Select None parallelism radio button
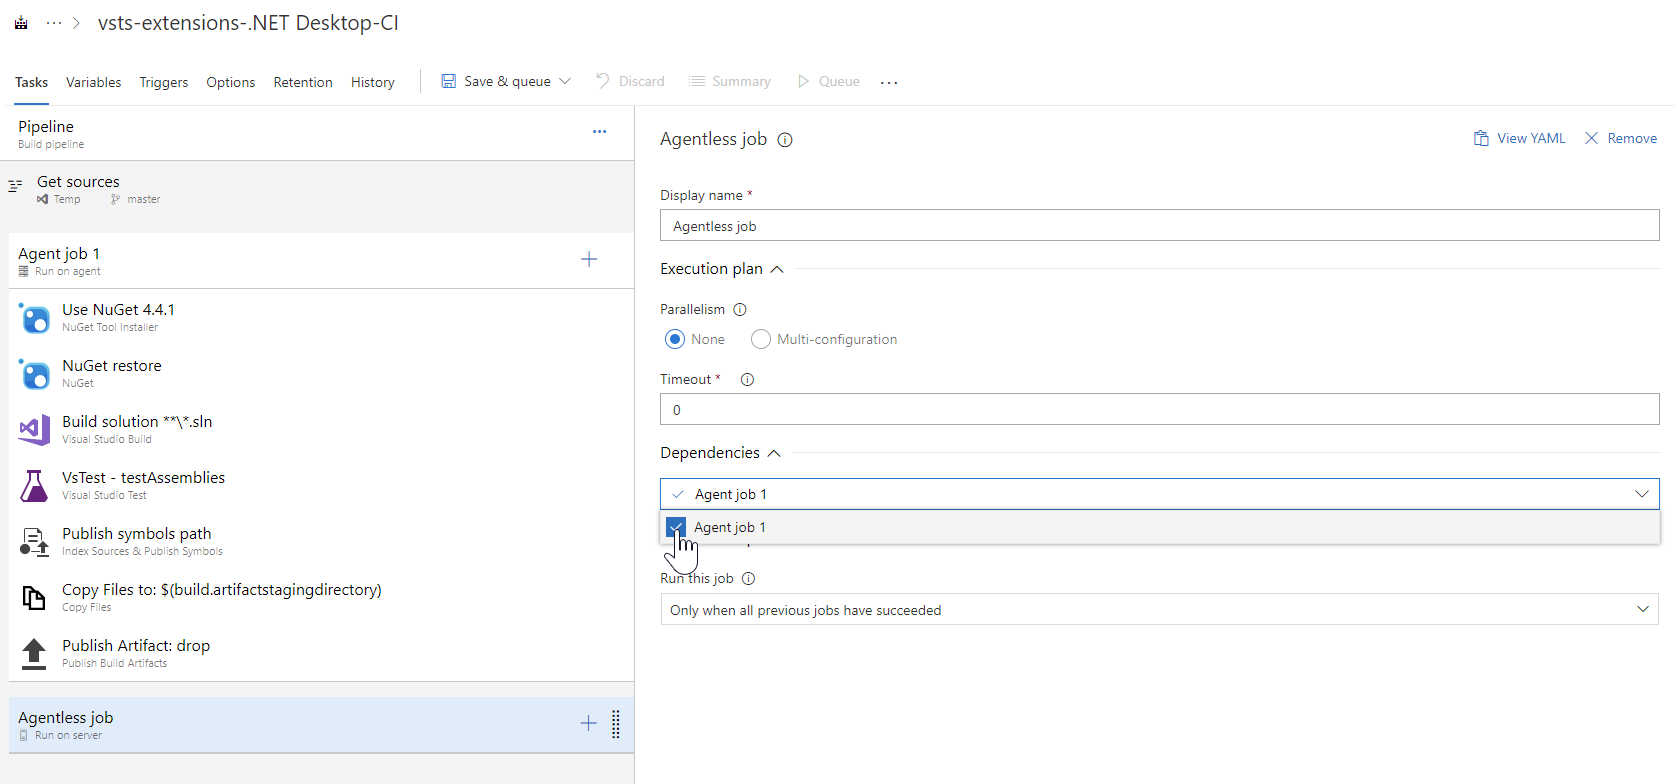The image size is (1675, 784). (675, 339)
